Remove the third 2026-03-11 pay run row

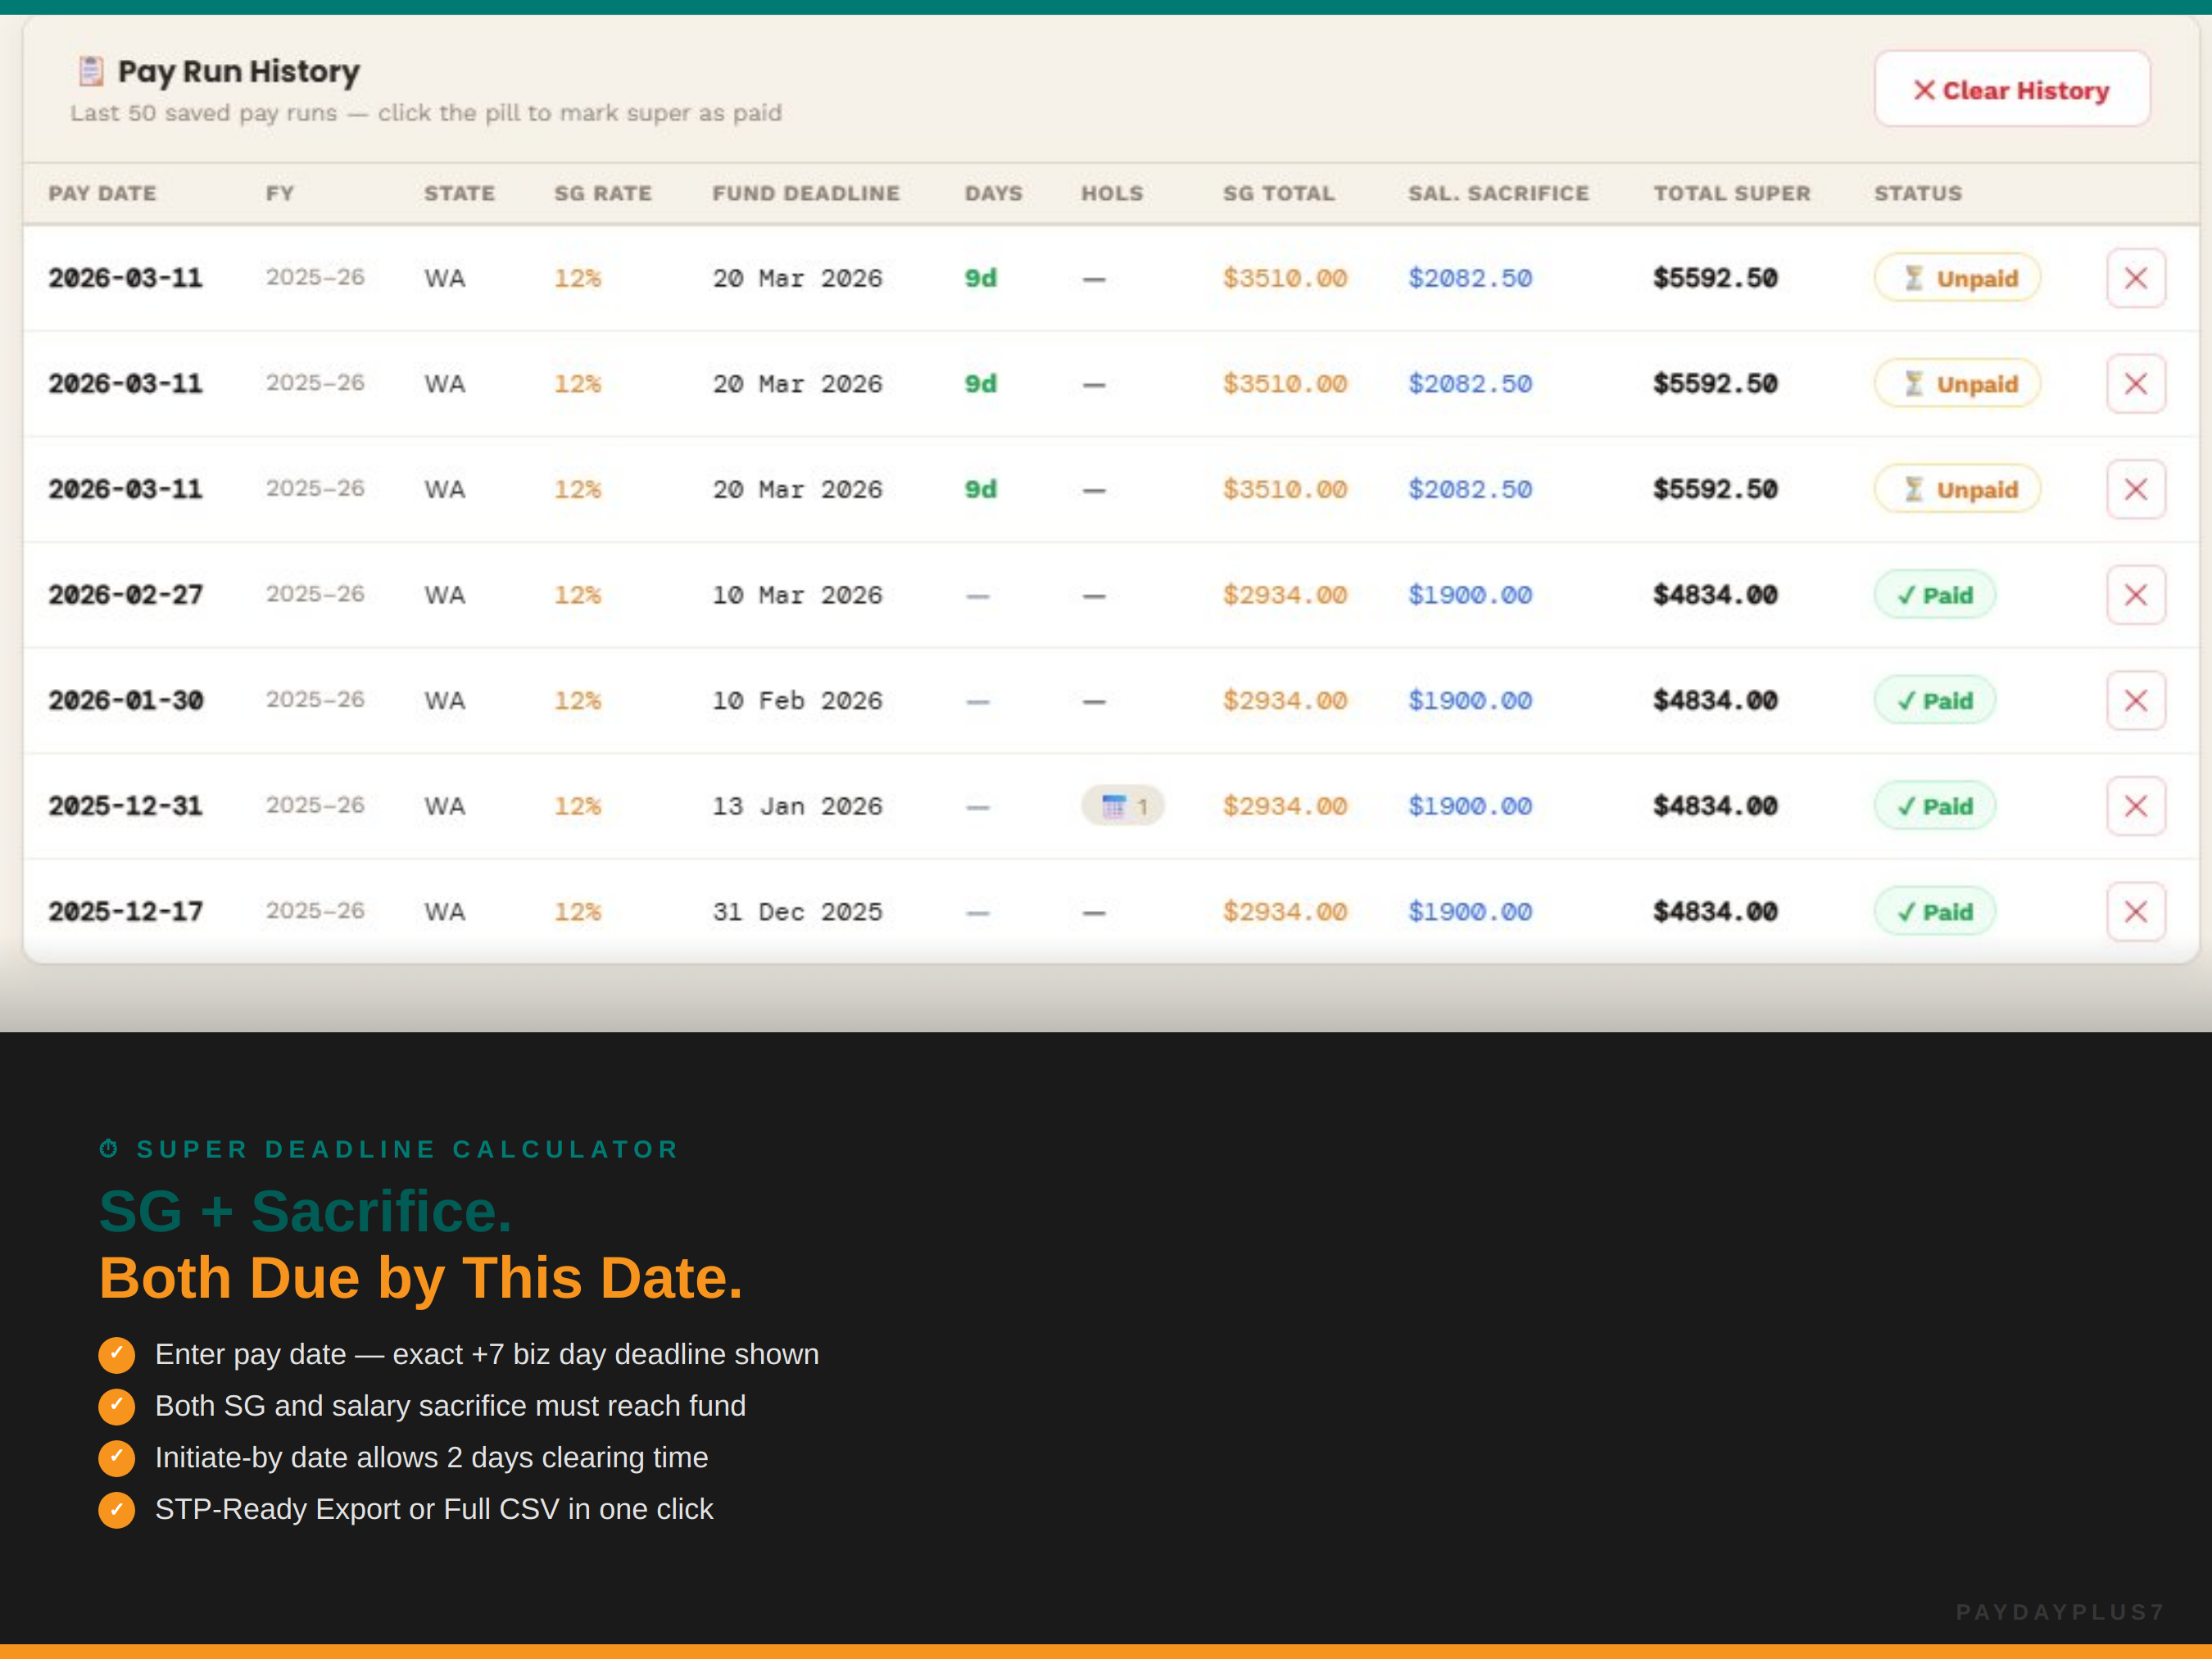tap(2136, 488)
